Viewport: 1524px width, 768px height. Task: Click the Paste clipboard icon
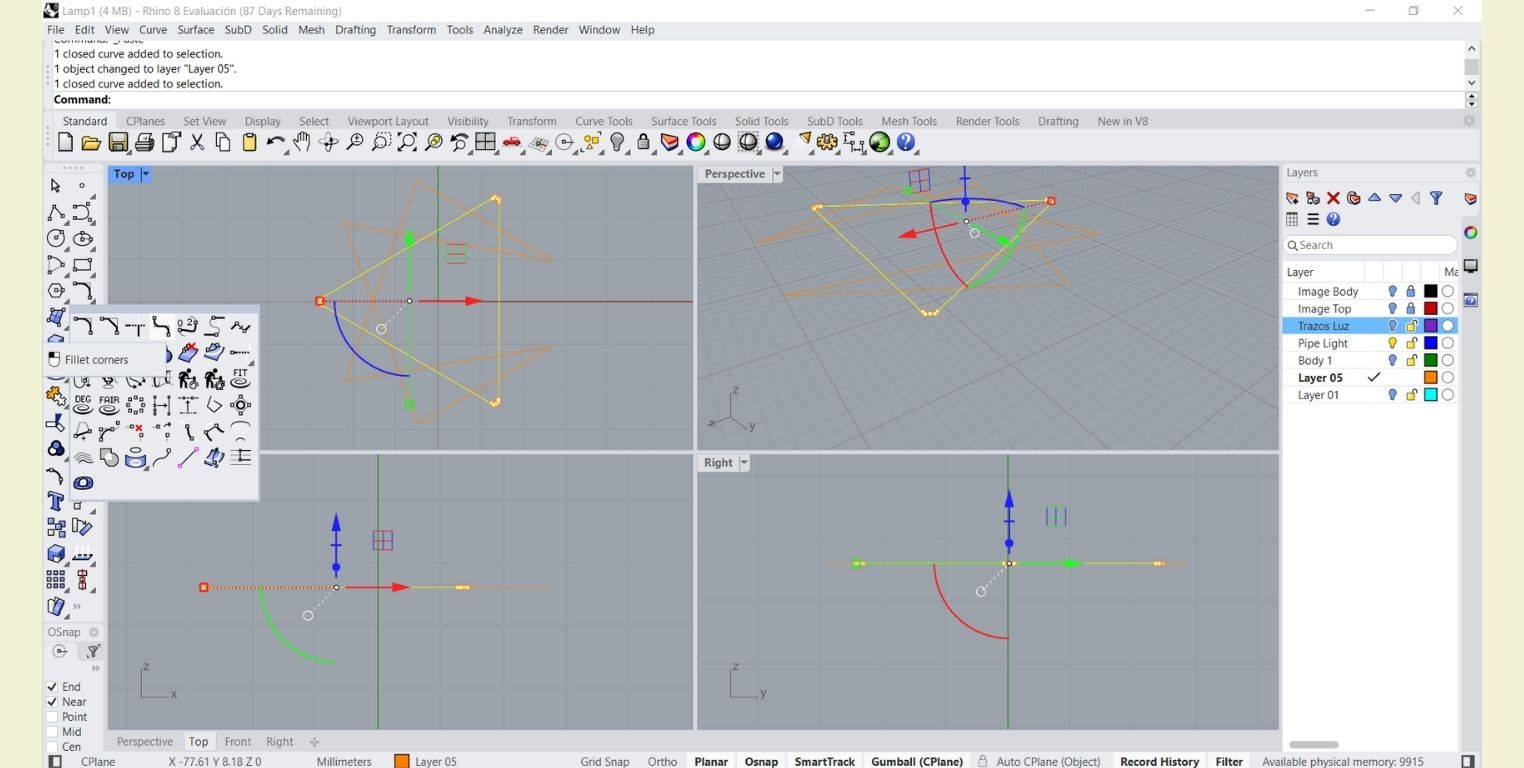coord(250,143)
